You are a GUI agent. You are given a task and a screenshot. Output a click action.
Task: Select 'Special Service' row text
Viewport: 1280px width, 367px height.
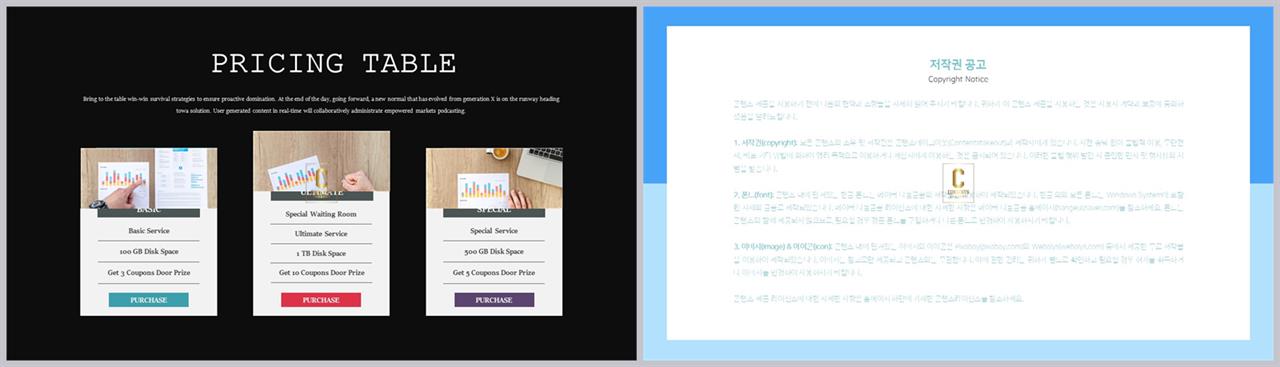coord(494,231)
